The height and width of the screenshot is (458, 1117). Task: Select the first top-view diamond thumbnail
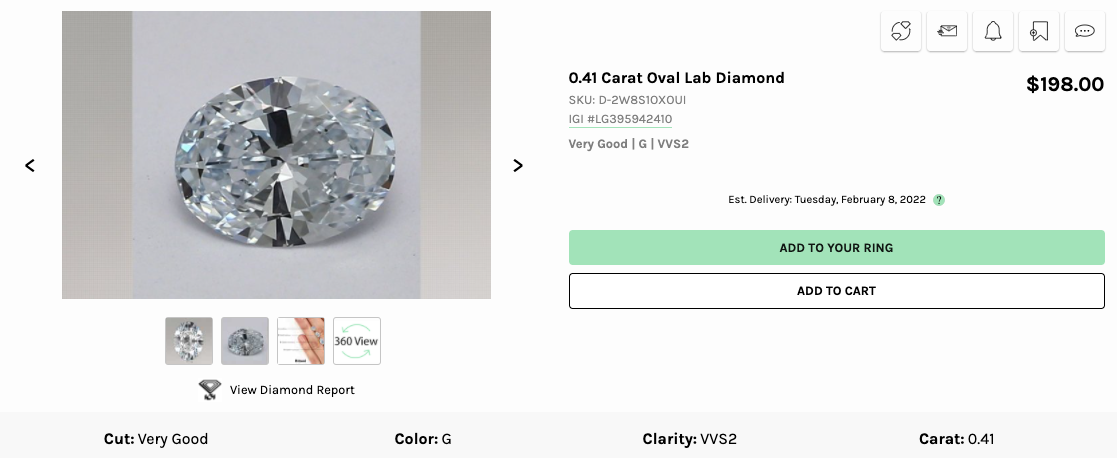189,341
